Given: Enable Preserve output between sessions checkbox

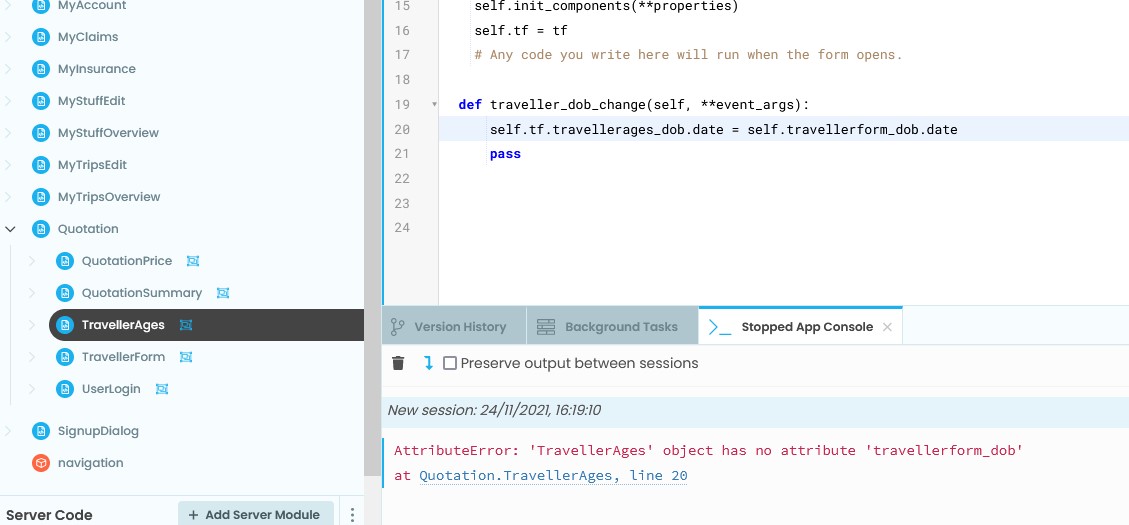Looking at the screenshot, I should (x=450, y=363).
